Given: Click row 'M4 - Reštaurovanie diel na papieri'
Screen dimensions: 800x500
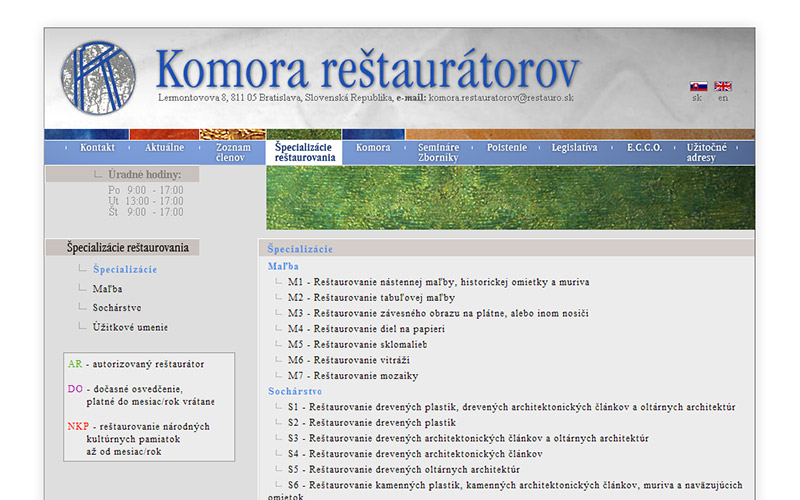Looking at the screenshot, I should [x=366, y=329].
